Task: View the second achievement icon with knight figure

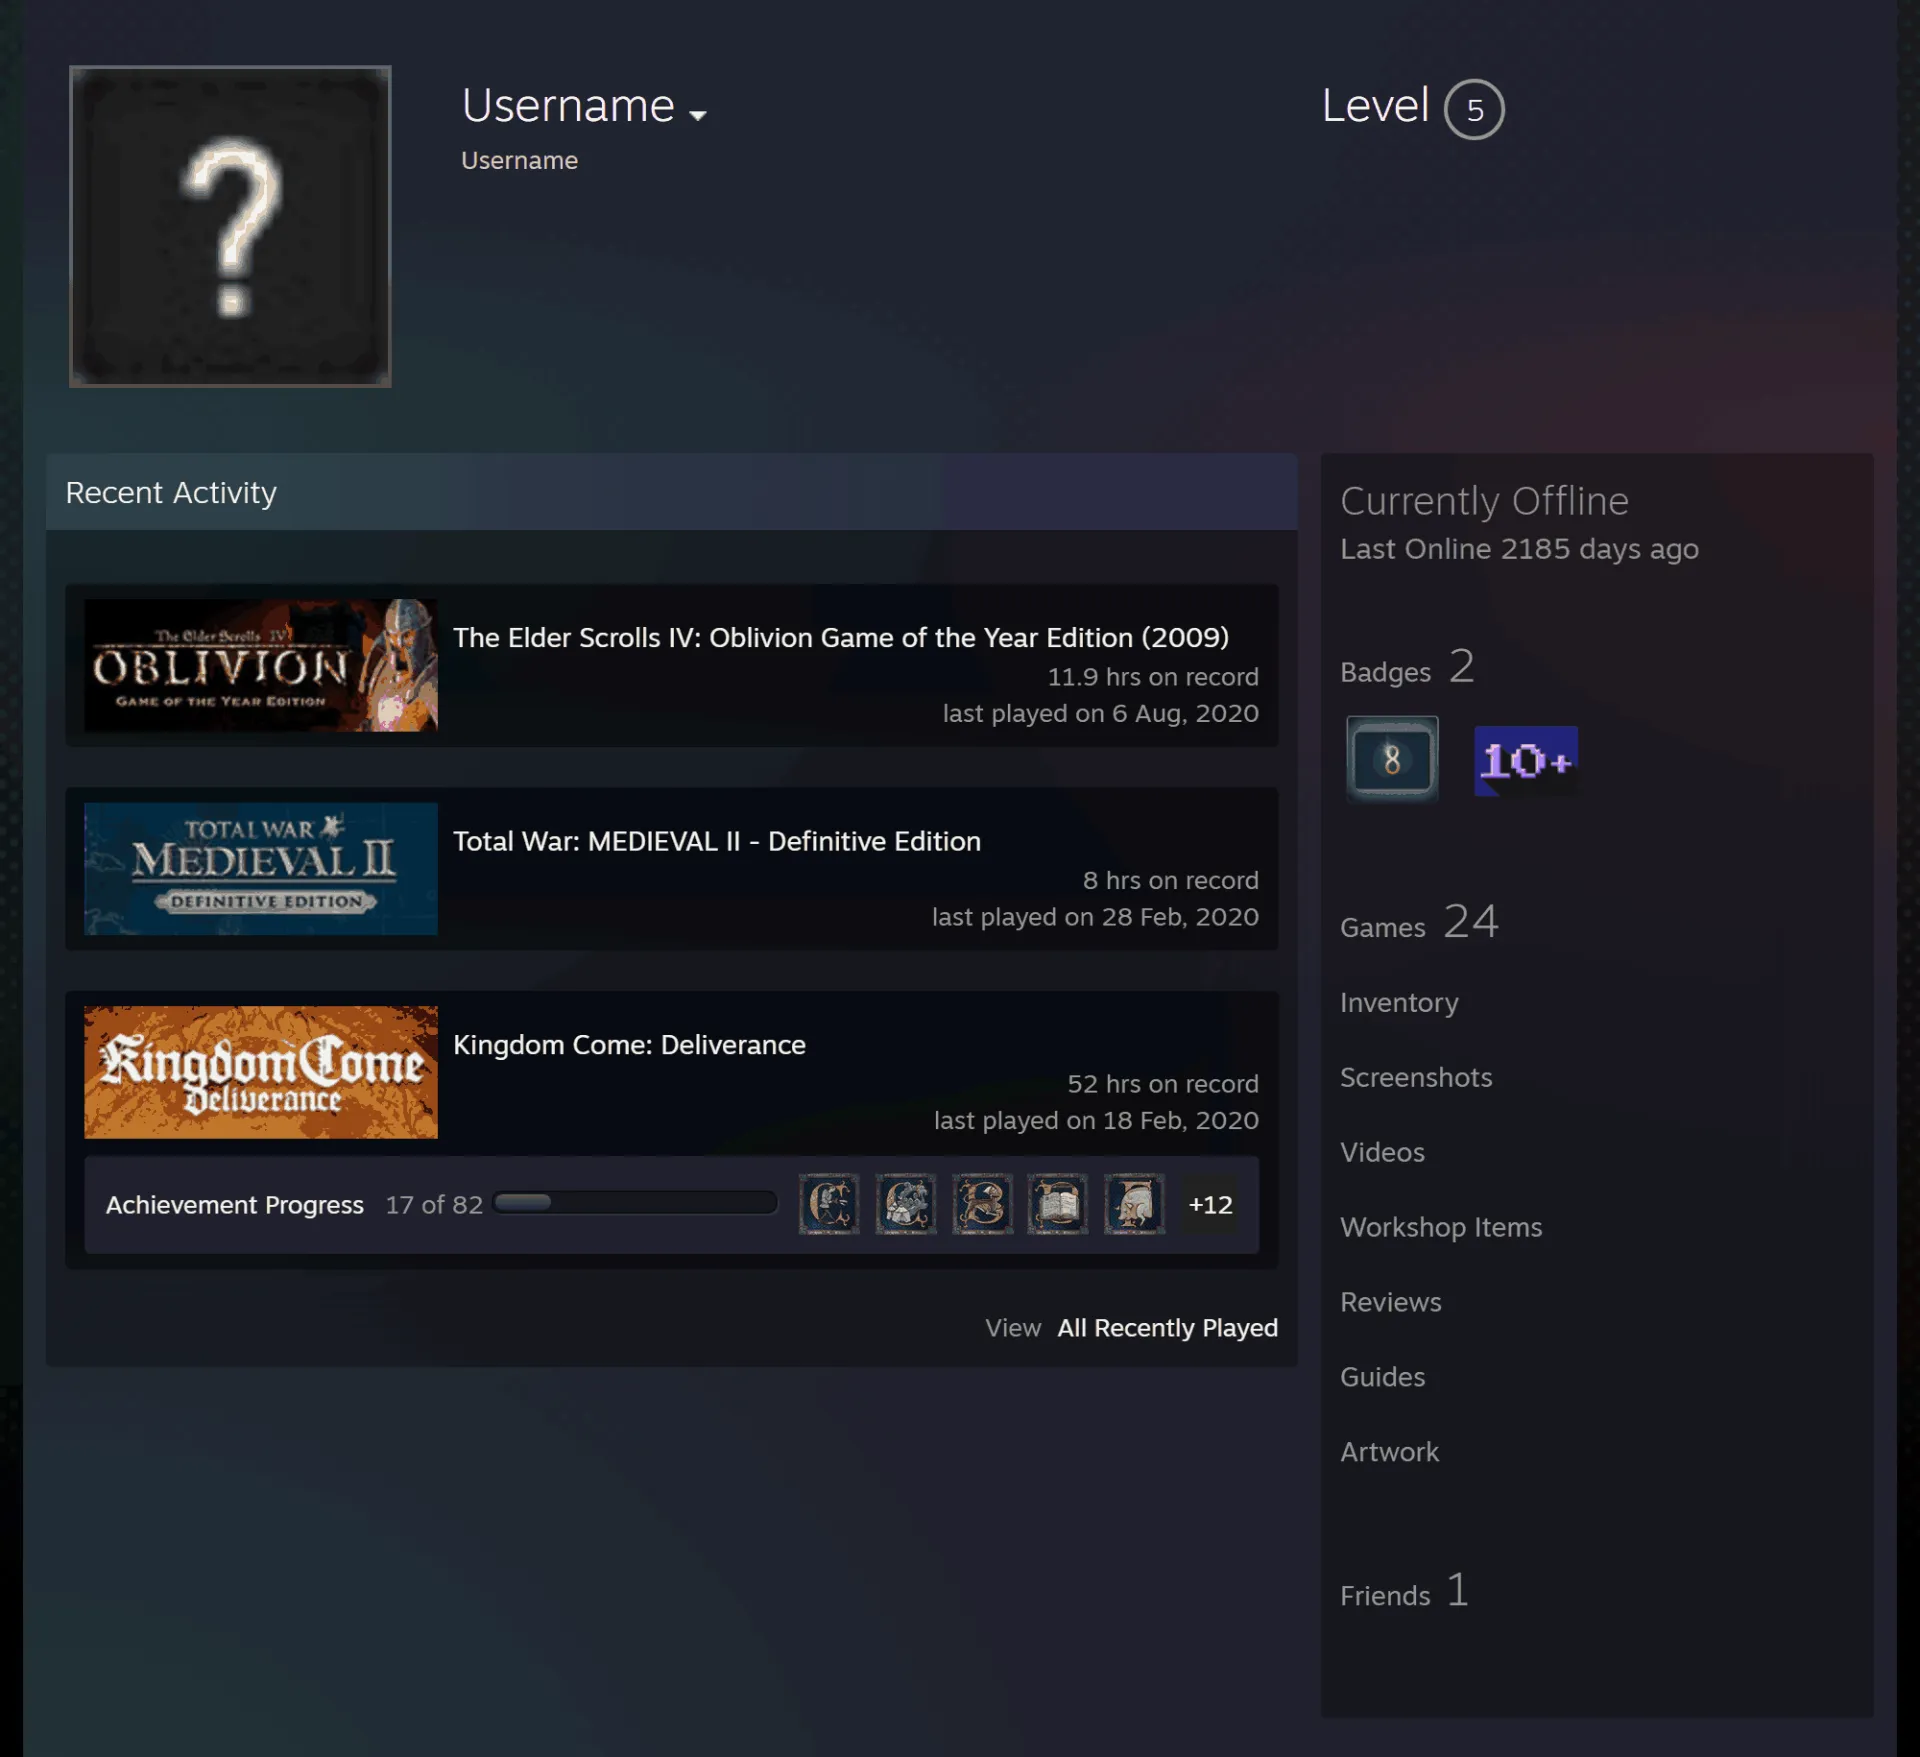Action: pyautogui.click(x=906, y=1204)
